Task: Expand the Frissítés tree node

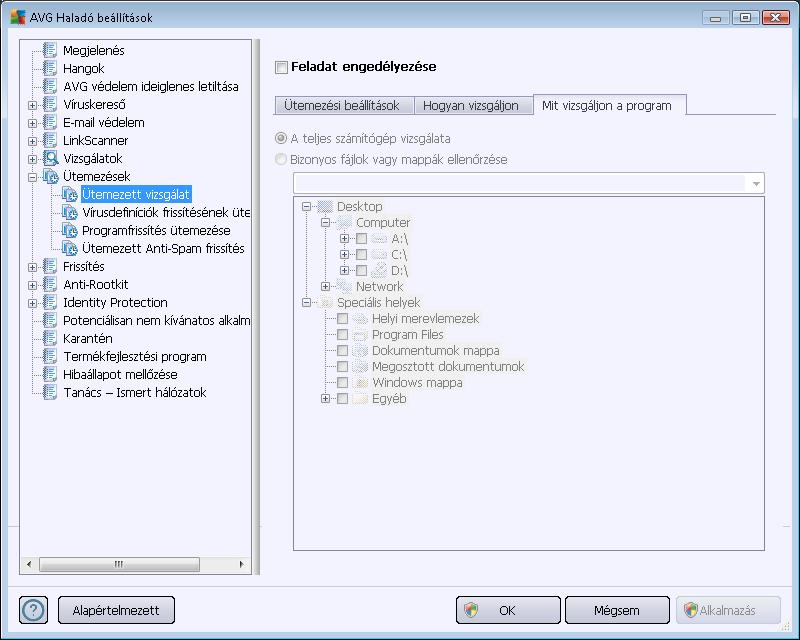Action: click(33, 267)
